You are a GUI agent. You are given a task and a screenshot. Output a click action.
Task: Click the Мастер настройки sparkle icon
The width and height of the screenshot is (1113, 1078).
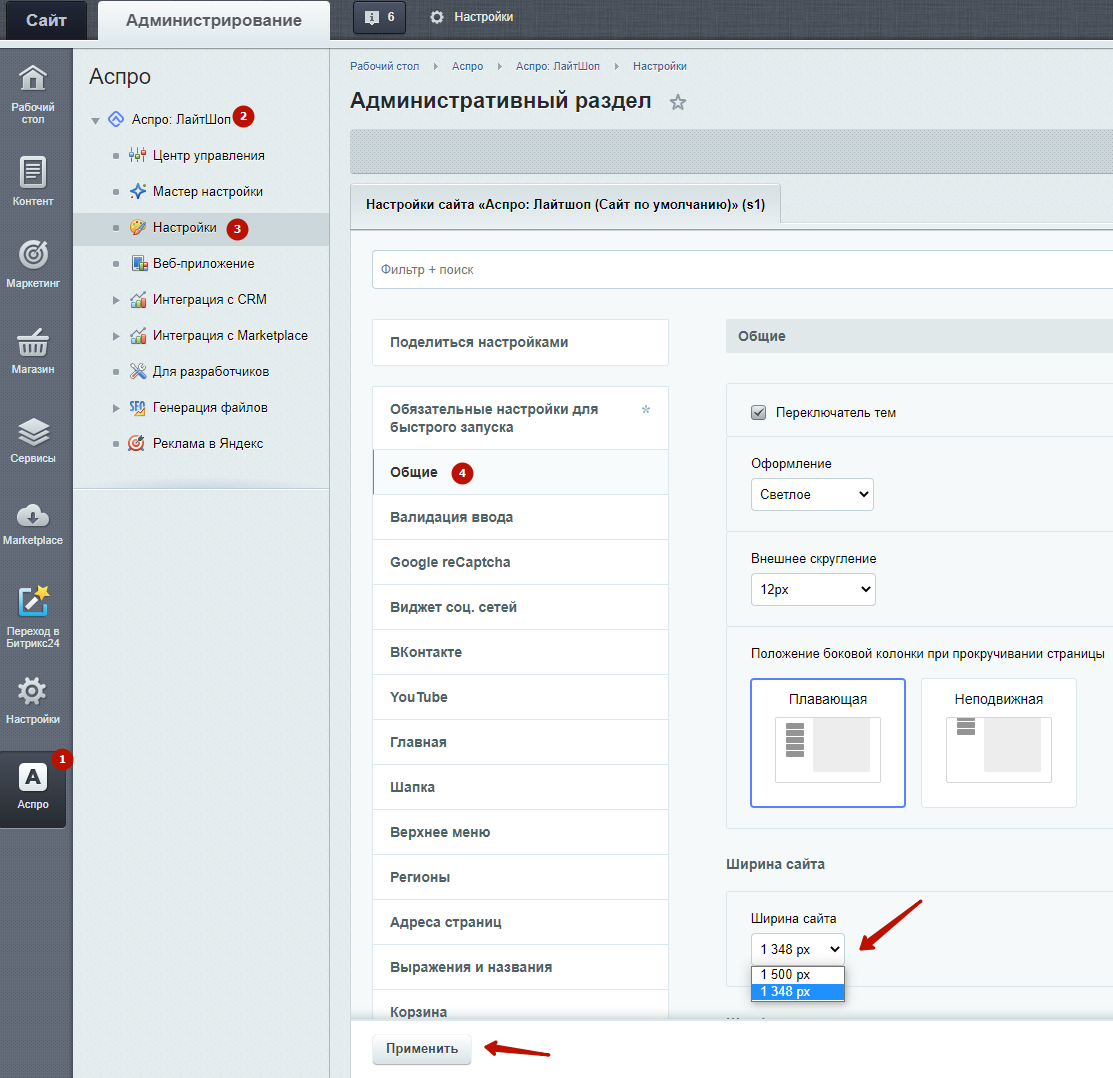[x=138, y=191]
